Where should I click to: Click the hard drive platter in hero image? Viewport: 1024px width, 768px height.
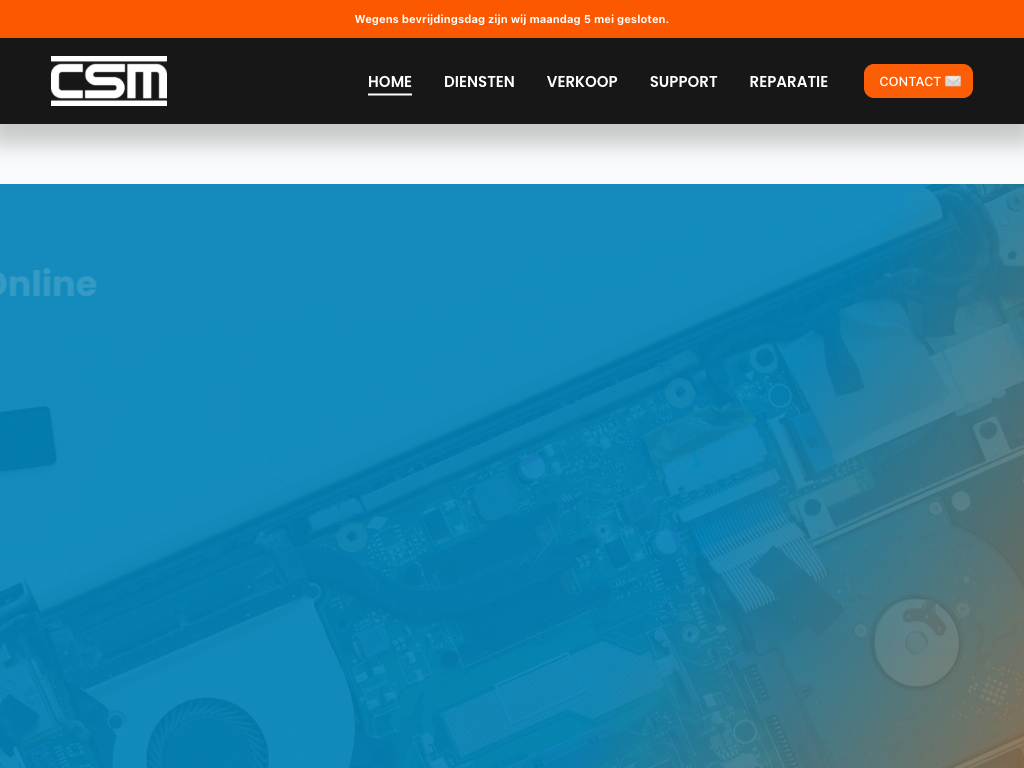click(915, 640)
